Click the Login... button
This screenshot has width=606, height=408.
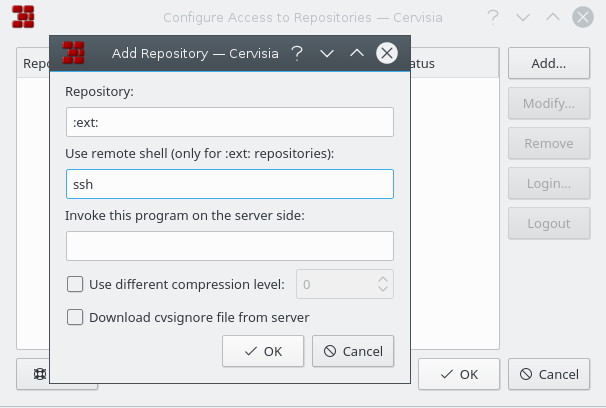click(549, 183)
